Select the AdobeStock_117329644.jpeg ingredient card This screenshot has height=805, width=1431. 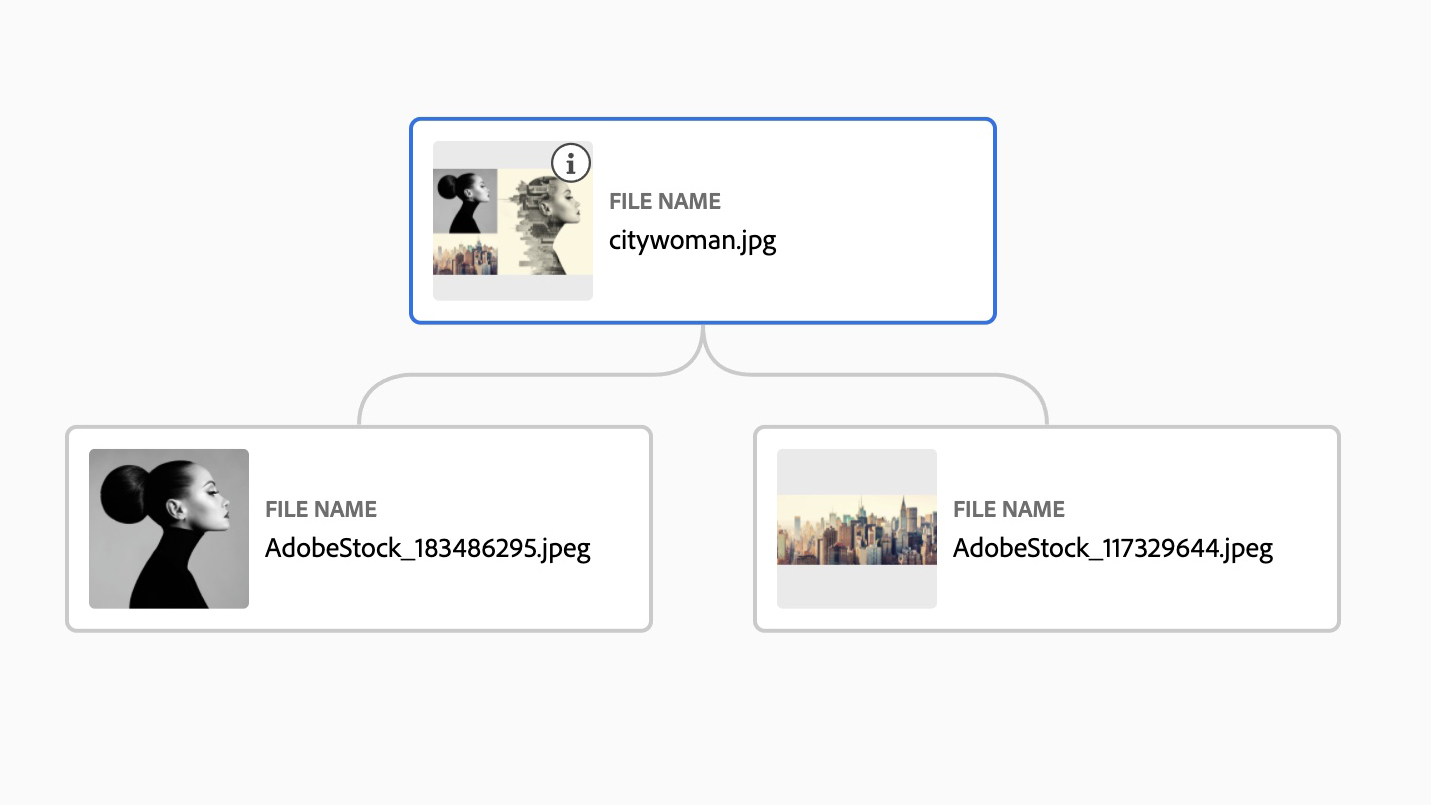pos(1047,529)
